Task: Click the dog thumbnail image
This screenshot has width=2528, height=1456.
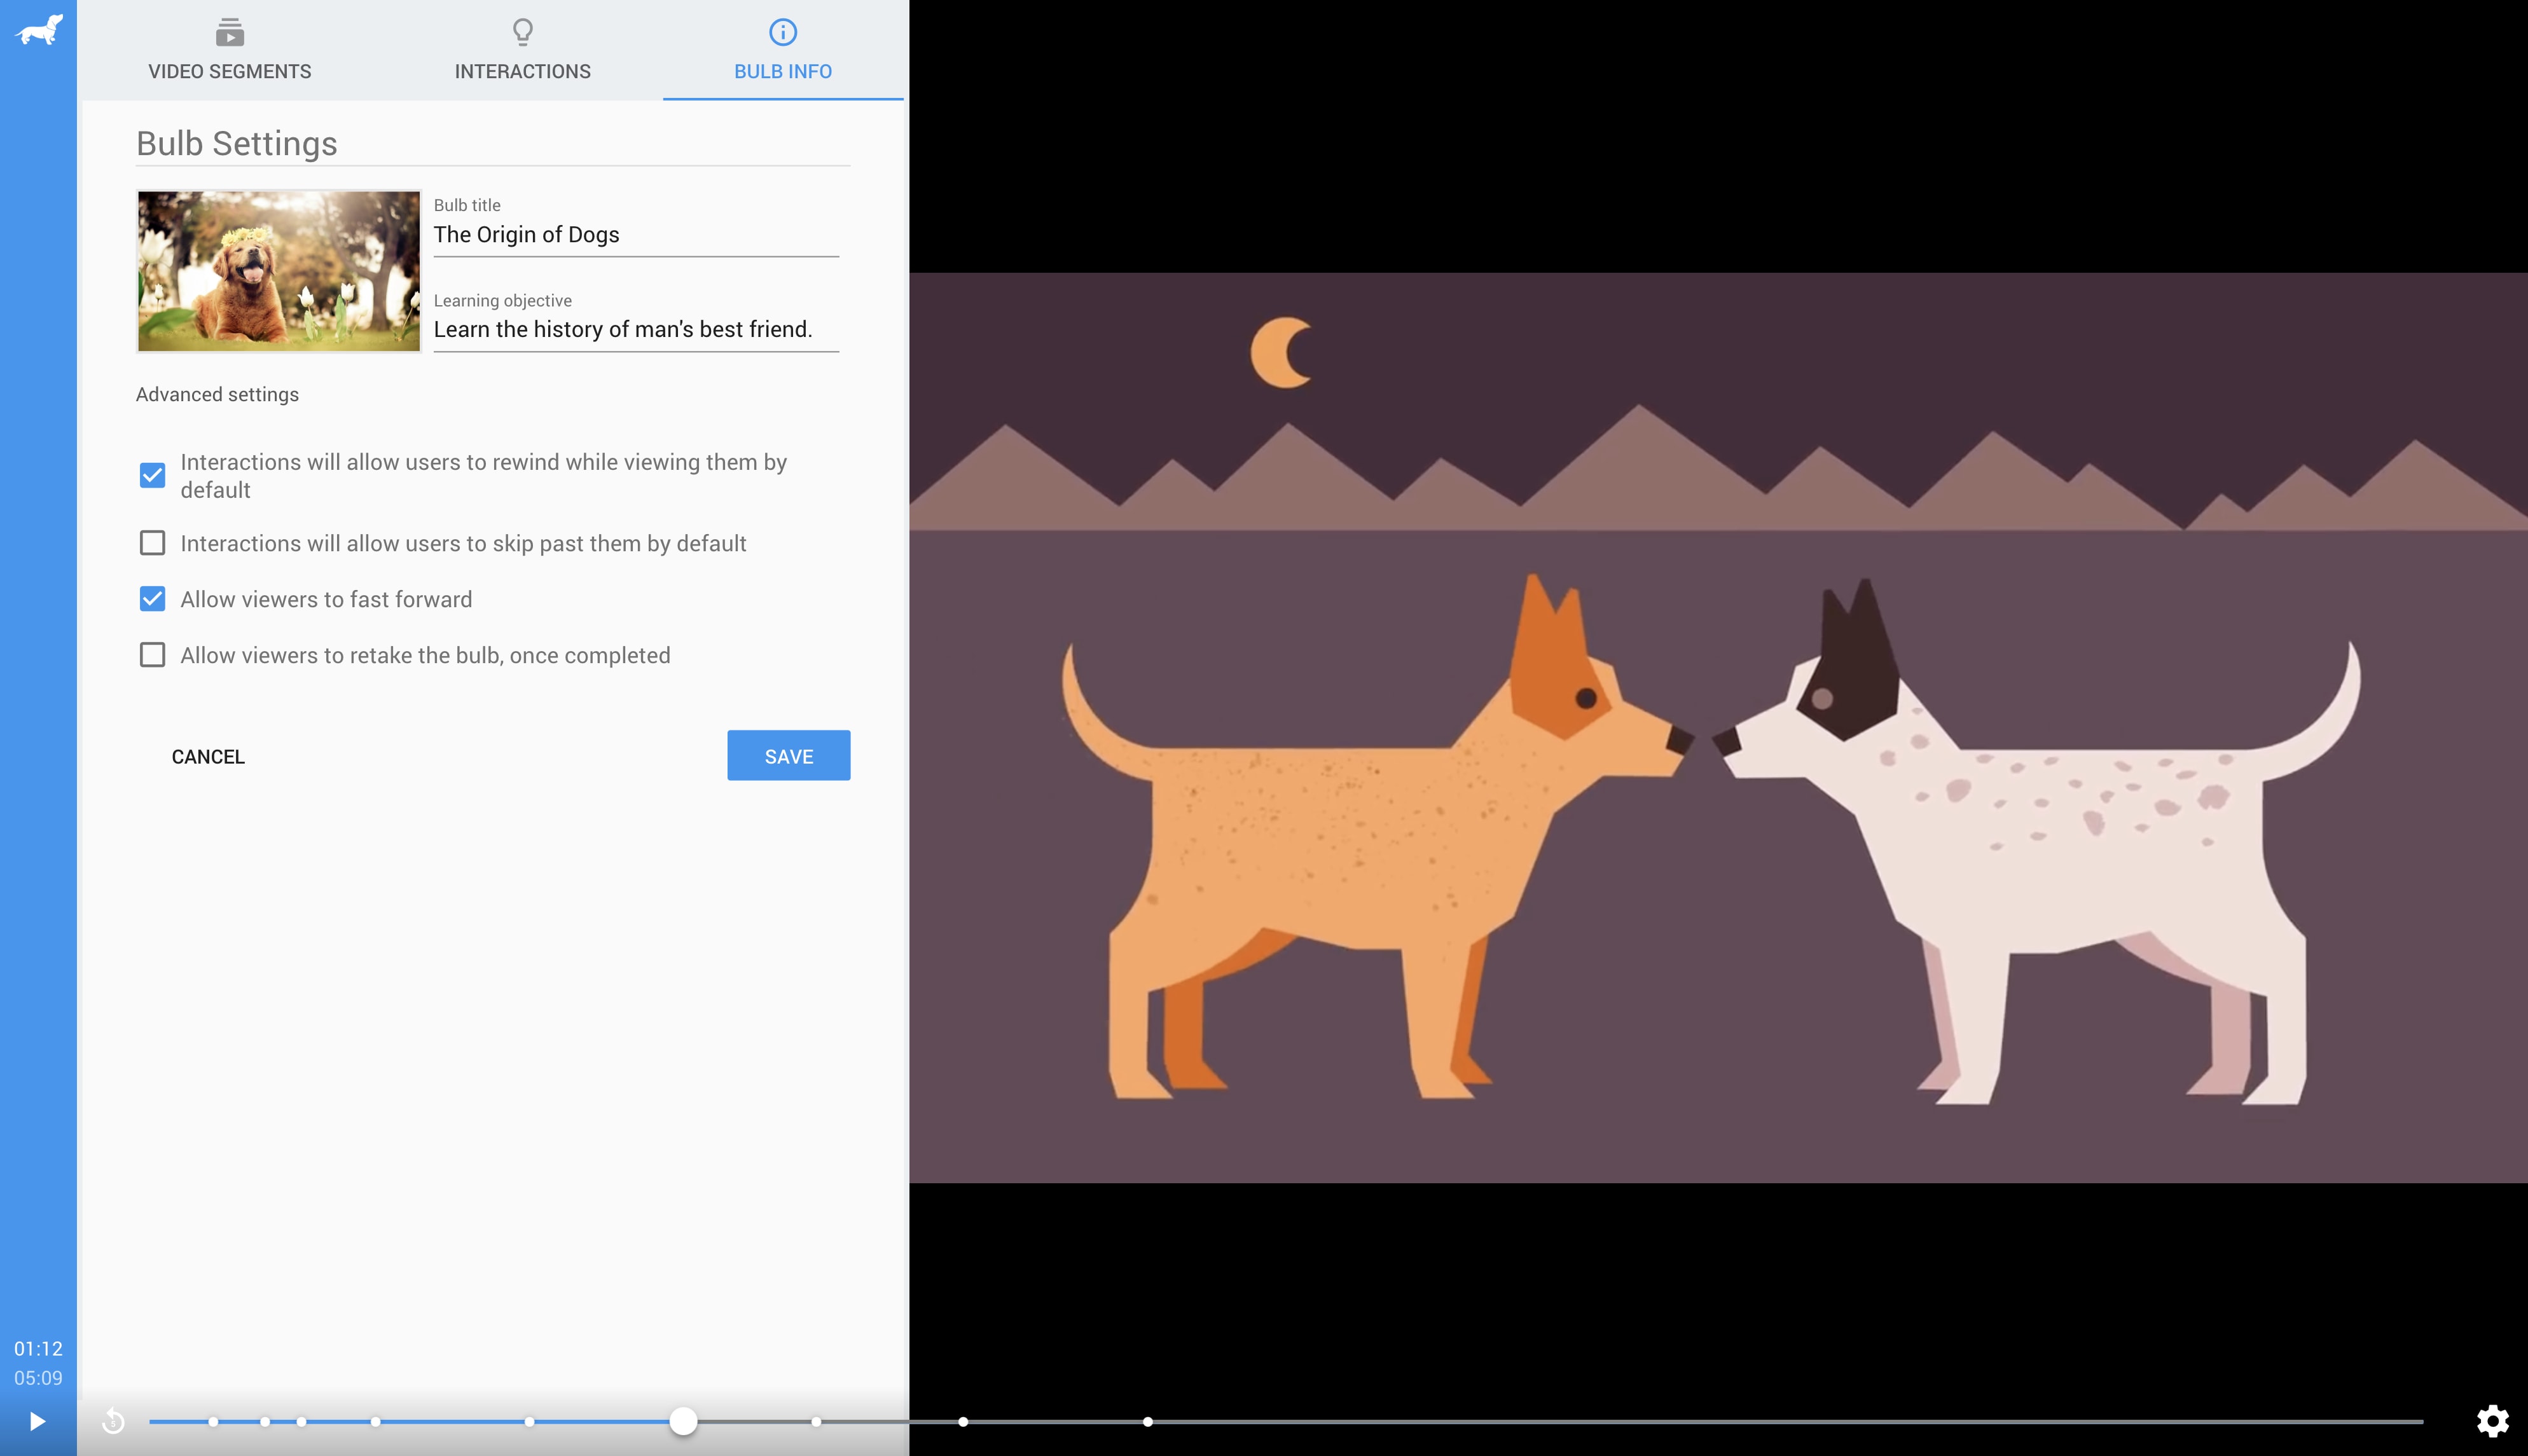Action: click(279, 271)
